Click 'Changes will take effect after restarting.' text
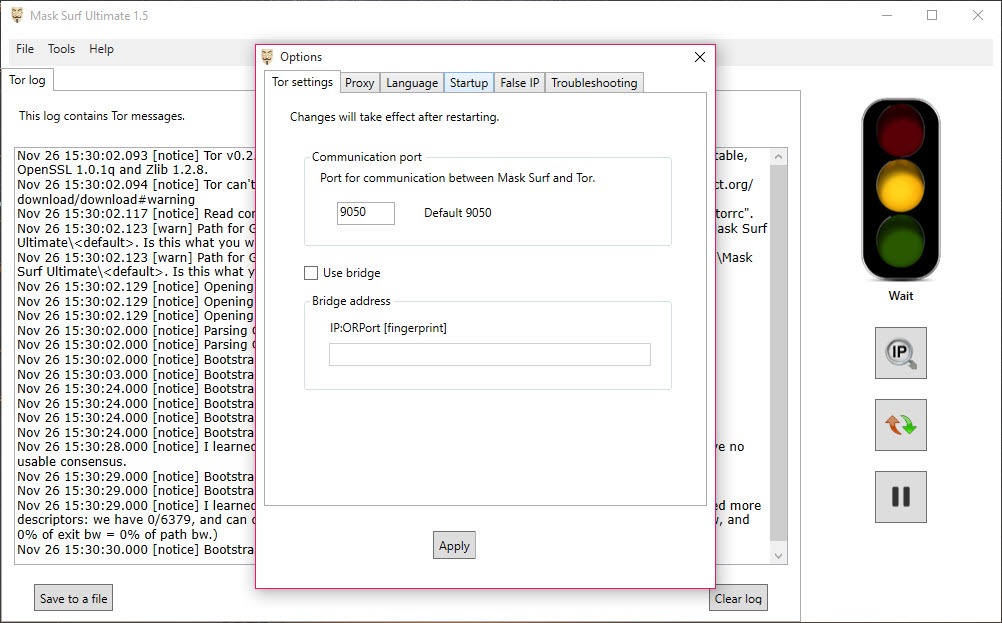The image size is (1002, 623). [x=394, y=117]
